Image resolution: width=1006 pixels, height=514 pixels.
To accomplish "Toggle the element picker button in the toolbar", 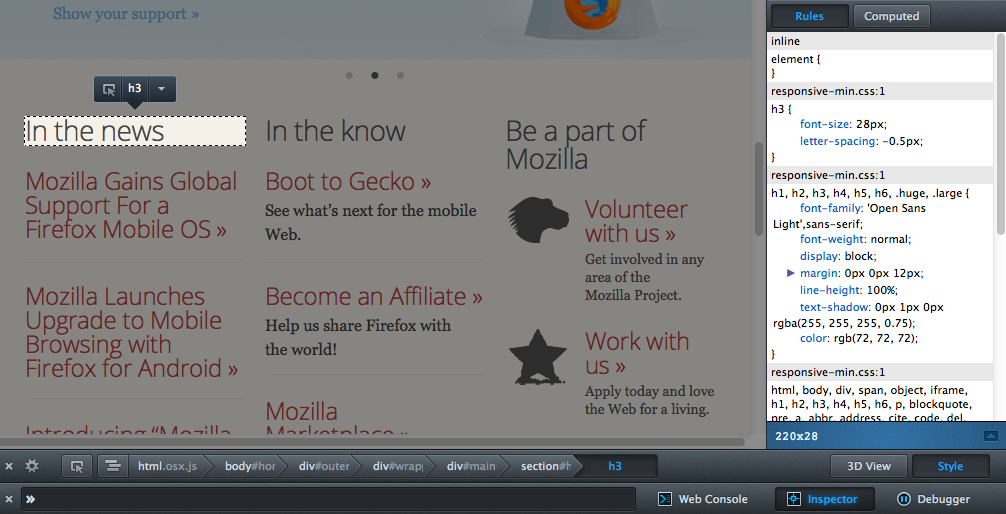I will tap(78, 466).
